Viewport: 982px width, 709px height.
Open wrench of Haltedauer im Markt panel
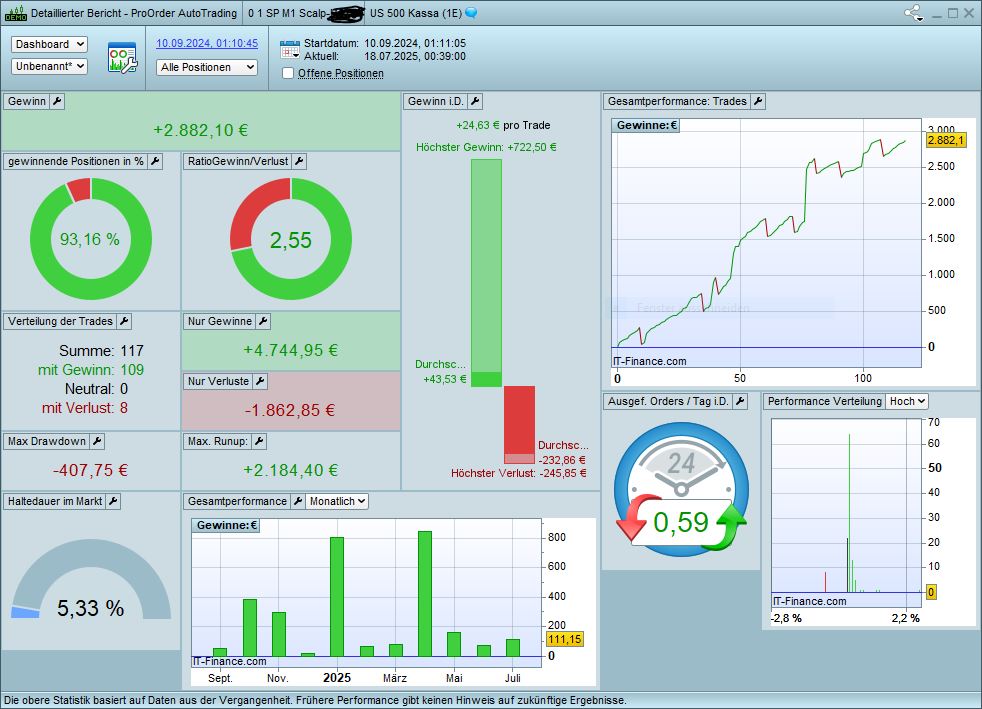[113, 501]
